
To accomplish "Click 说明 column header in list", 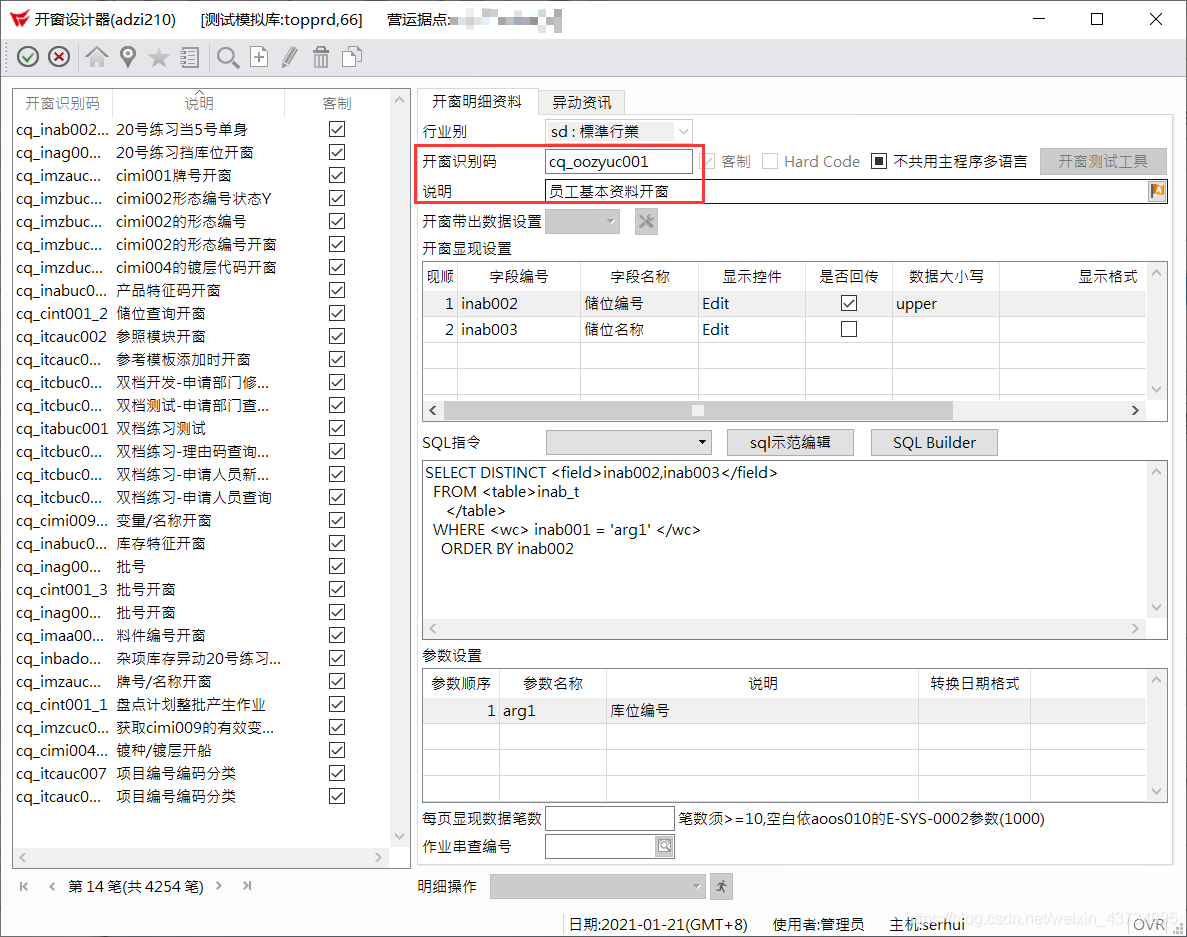I will pos(199,104).
